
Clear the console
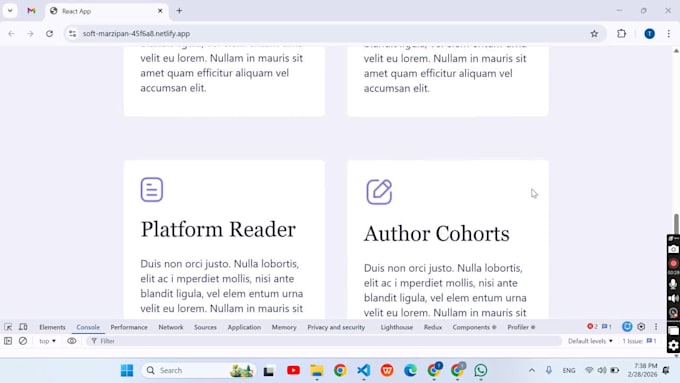[x=23, y=341]
